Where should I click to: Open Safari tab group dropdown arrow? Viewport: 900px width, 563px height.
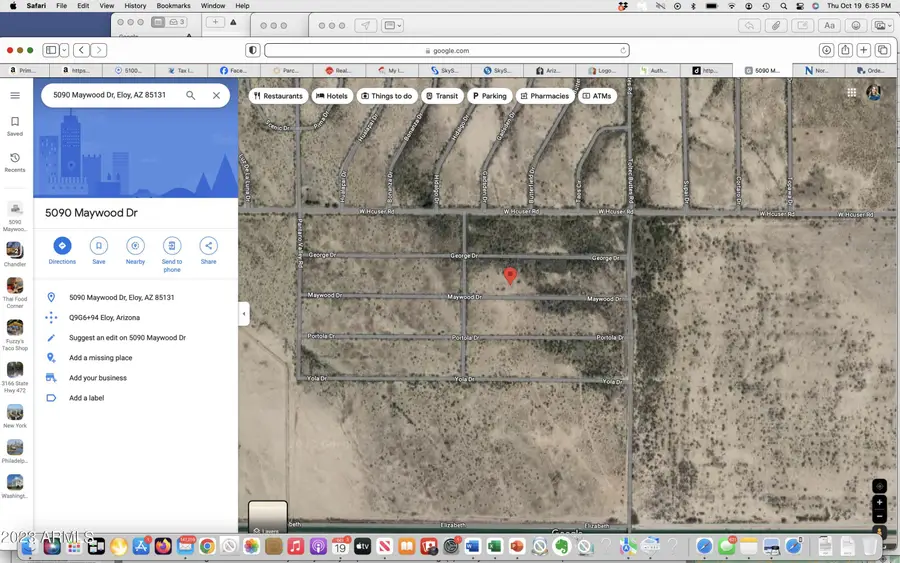pyautogui.click(x=64, y=50)
